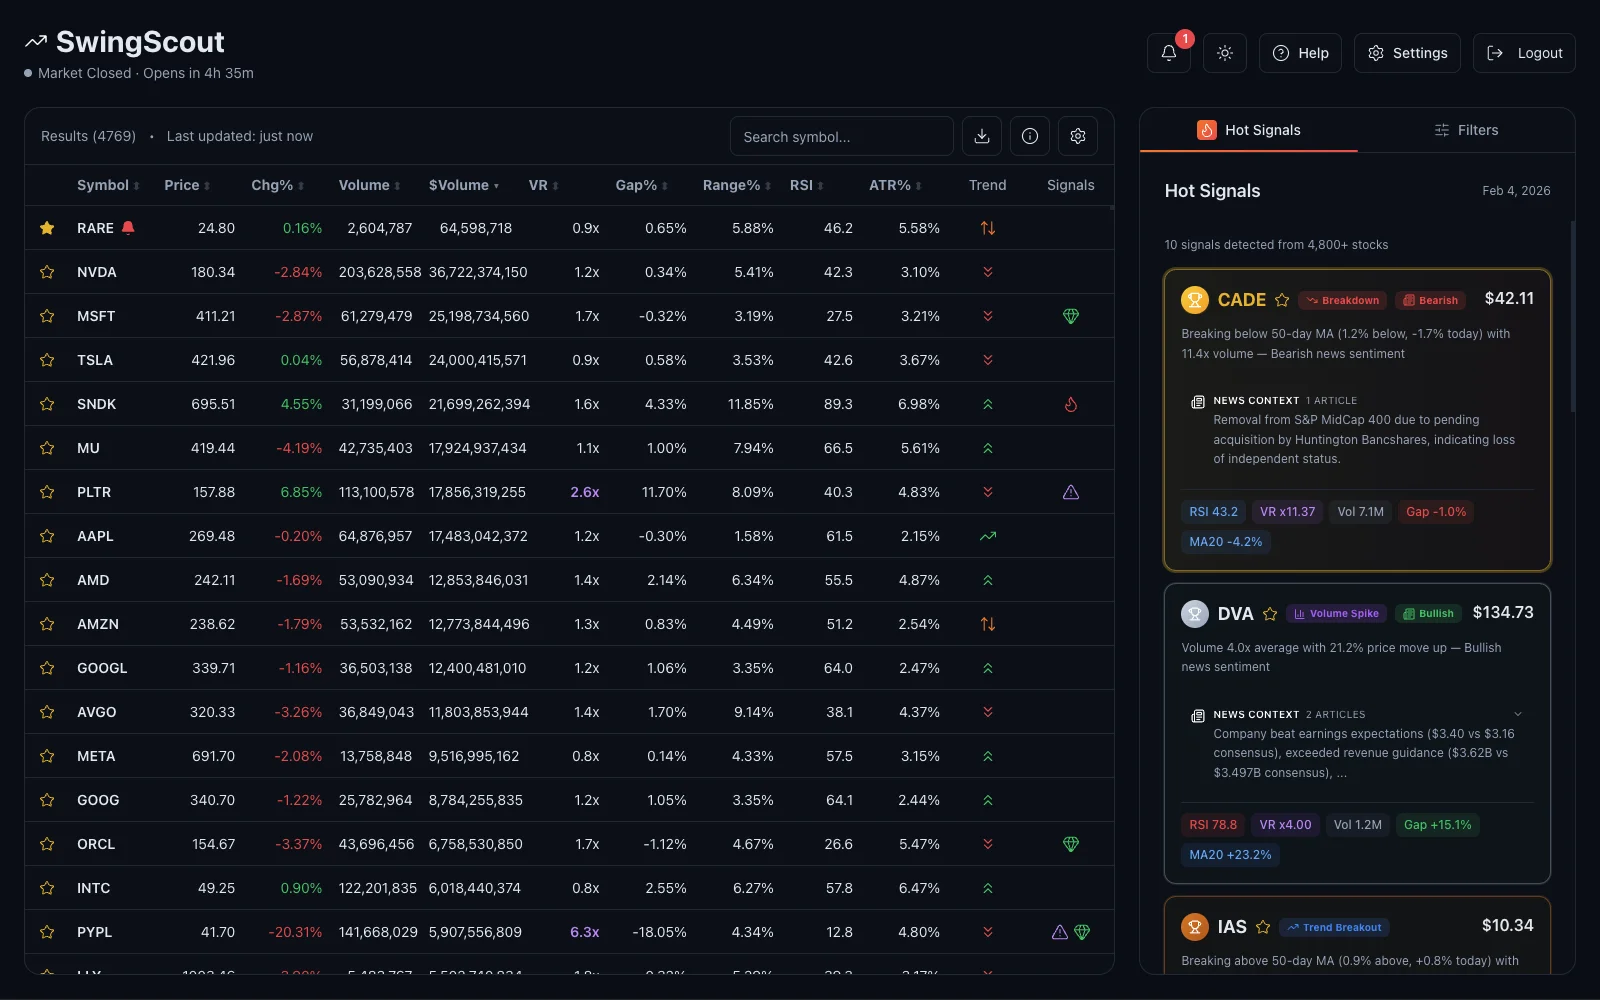Open the Help button

point(1300,53)
